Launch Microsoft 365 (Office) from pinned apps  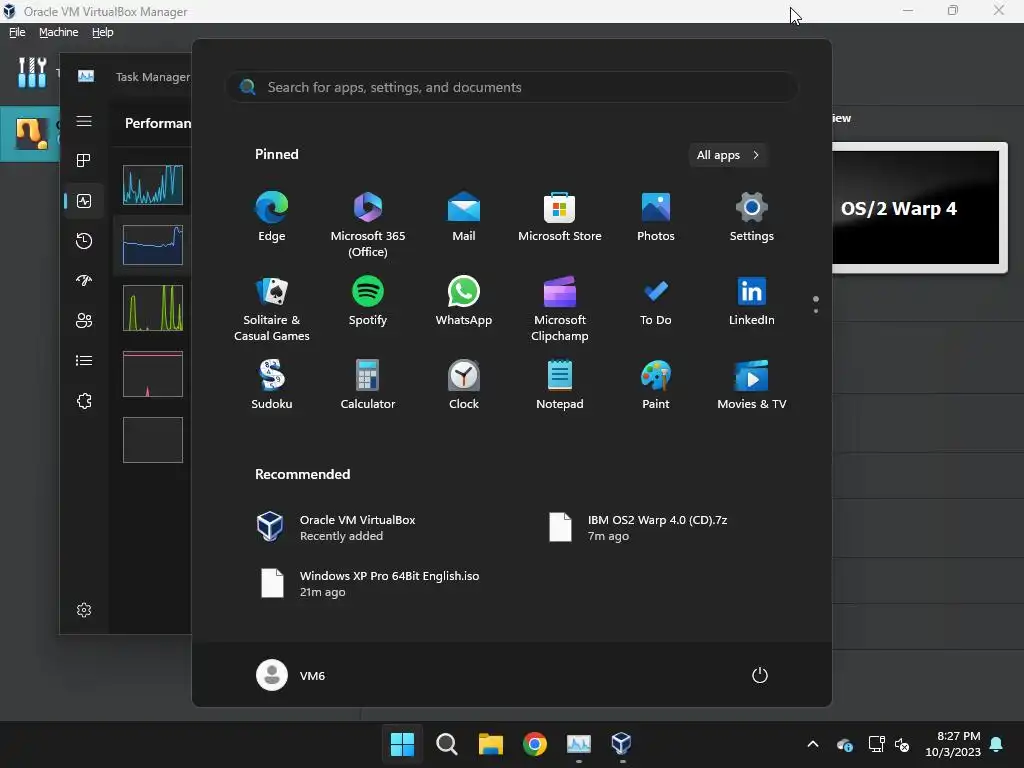(368, 225)
